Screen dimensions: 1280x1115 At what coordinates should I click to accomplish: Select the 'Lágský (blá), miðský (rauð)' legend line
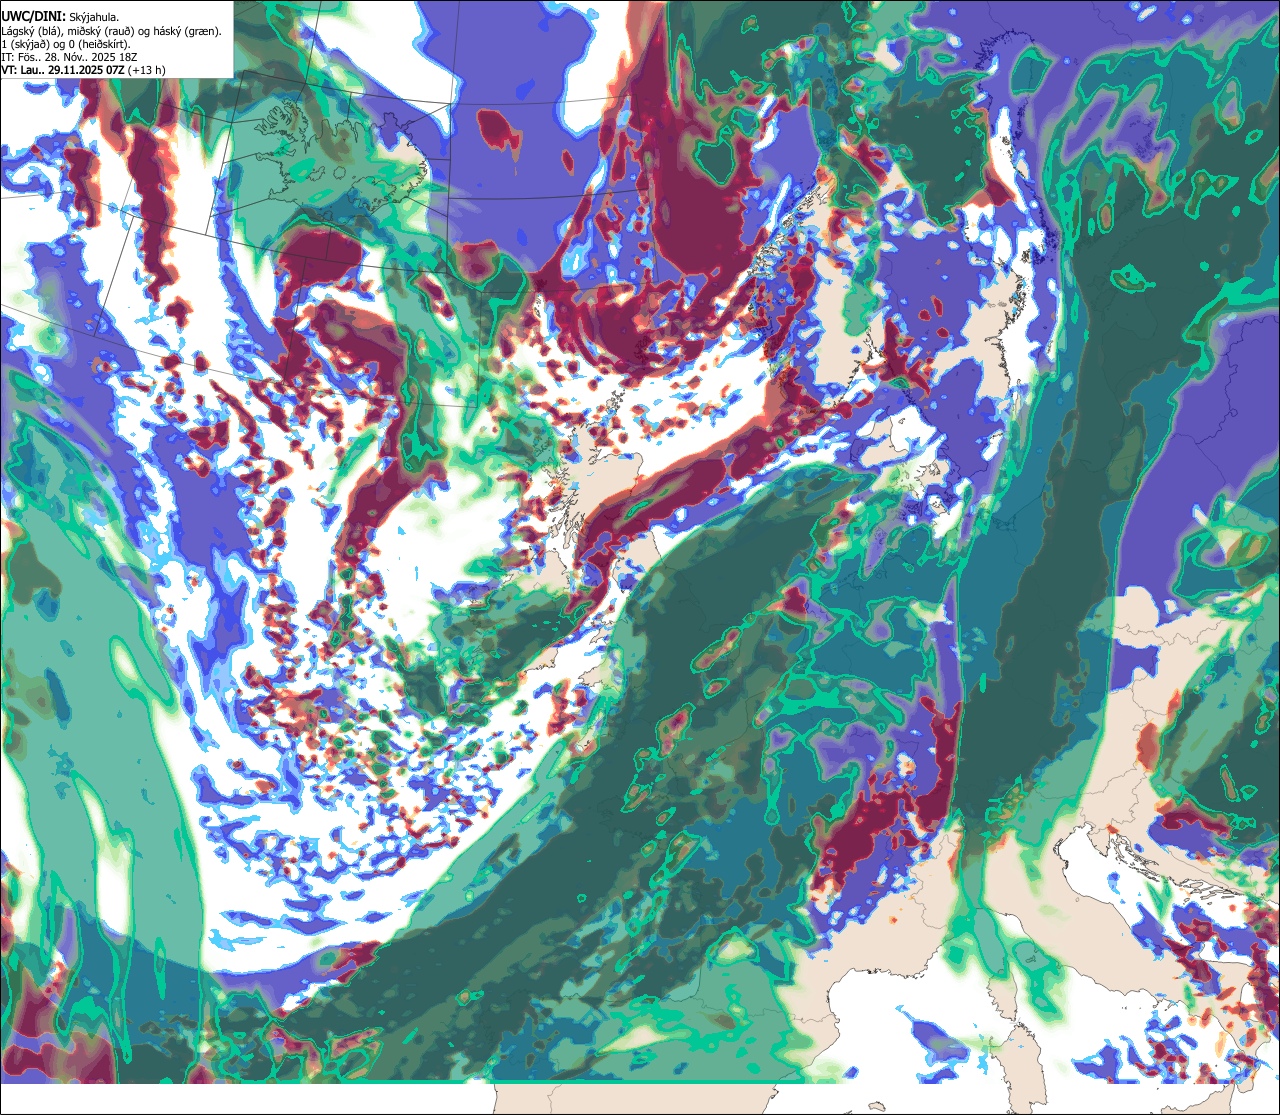112,30
